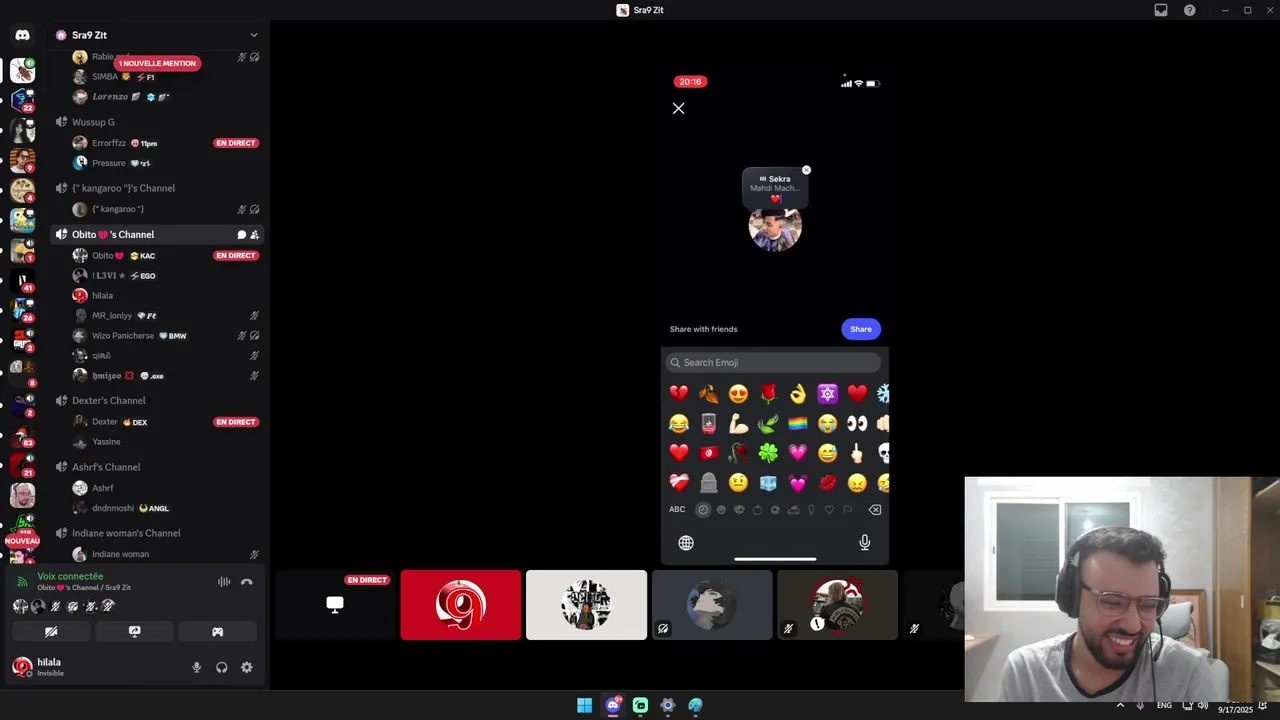Invite people to Obito's Channel icon

[254, 235]
